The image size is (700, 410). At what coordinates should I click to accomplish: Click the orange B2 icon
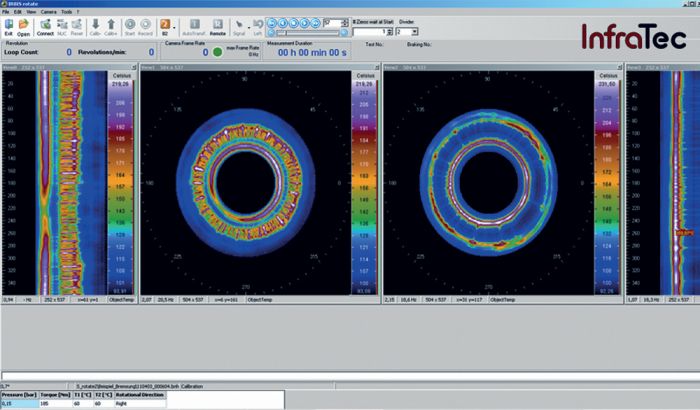pos(165,25)
